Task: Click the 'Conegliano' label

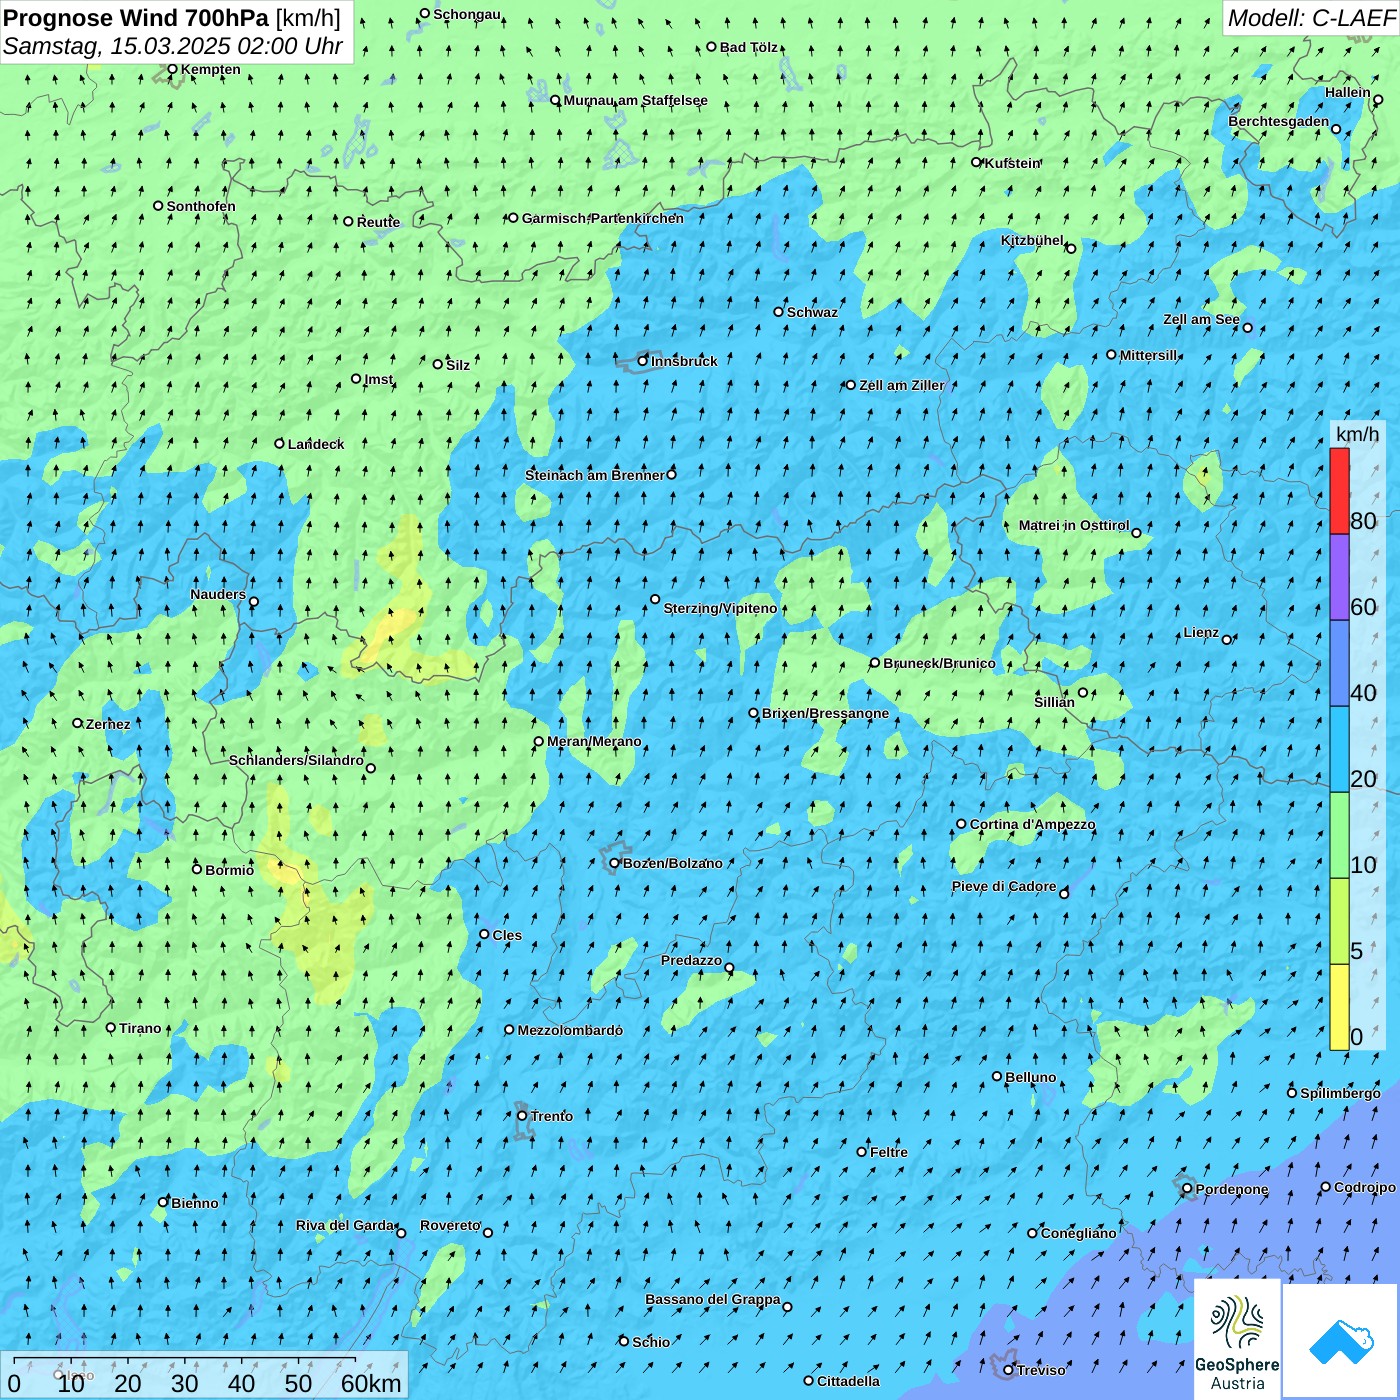Action: point(1078,1233)
